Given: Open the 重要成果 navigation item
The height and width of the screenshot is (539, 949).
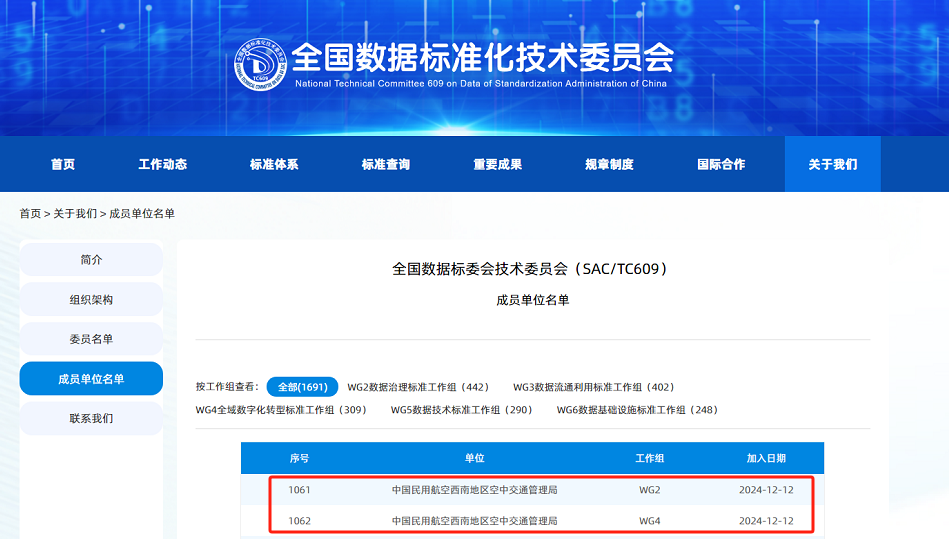Looking at the screenshot, I should coord(498,164).
